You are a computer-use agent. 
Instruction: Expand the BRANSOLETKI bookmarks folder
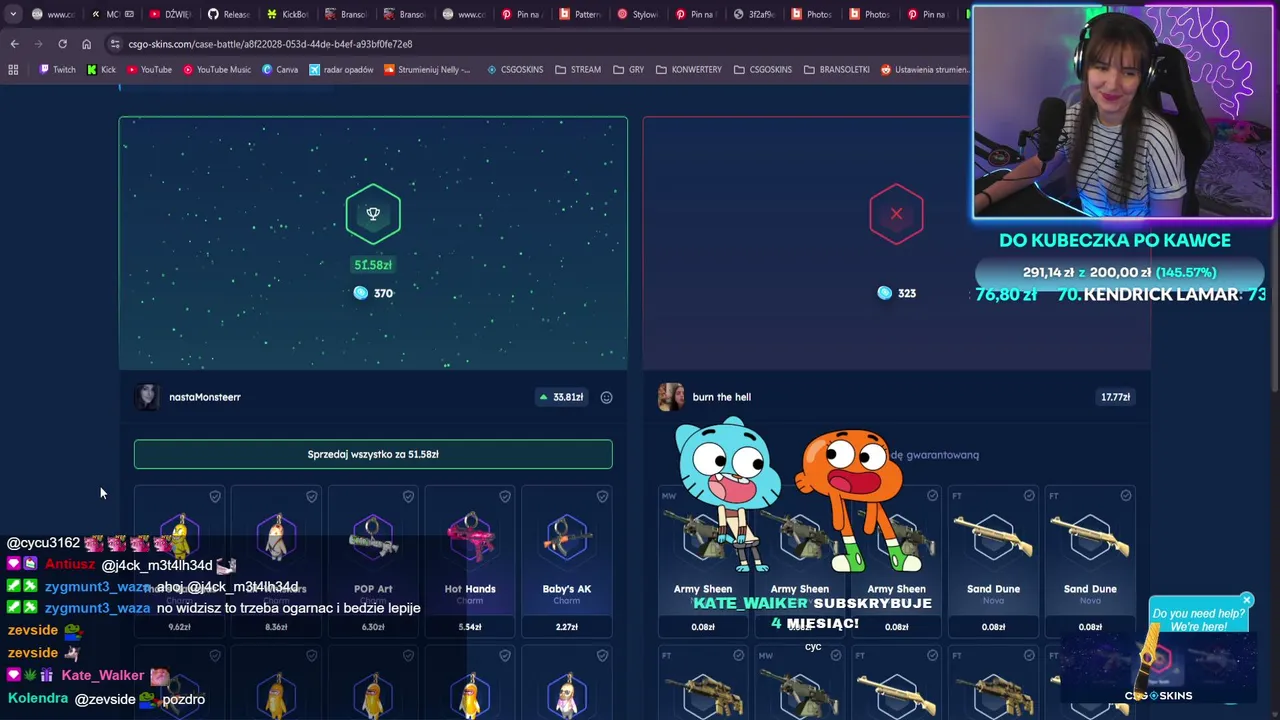(x=836, y=70)
